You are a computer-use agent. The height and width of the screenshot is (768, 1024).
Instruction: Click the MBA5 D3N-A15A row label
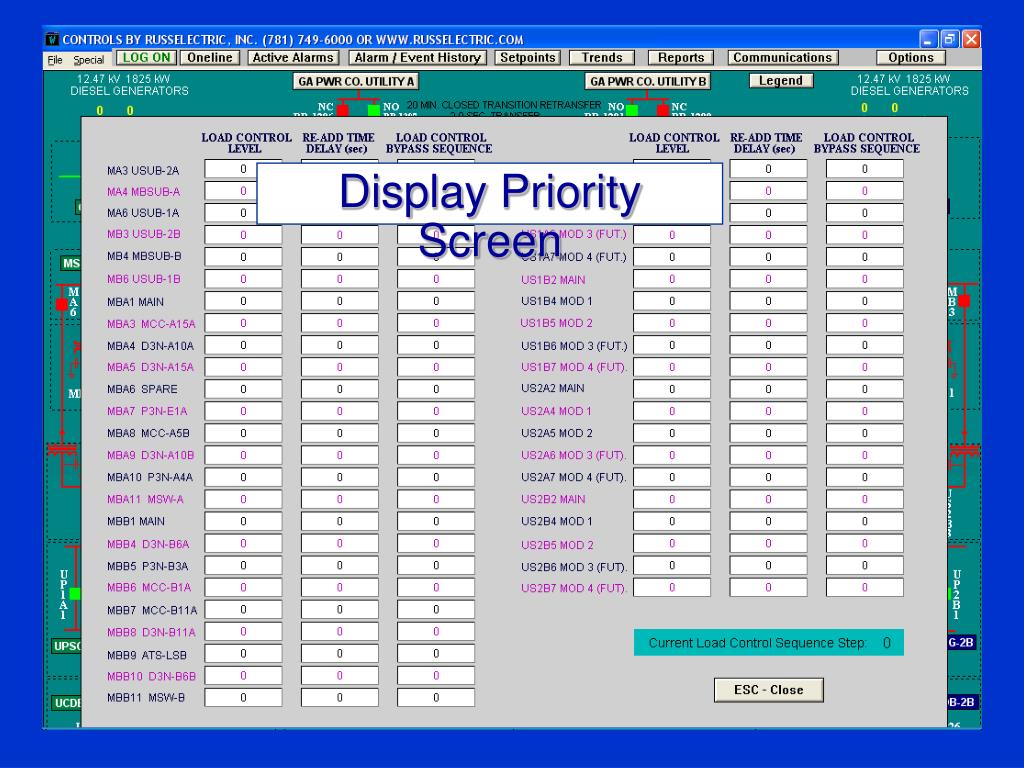point(150,367)
